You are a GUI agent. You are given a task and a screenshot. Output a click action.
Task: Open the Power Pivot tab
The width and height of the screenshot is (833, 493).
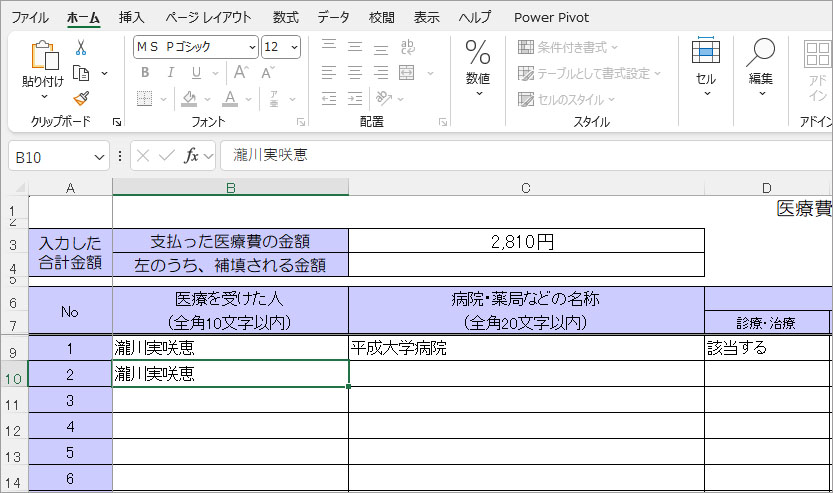[551, 18]
